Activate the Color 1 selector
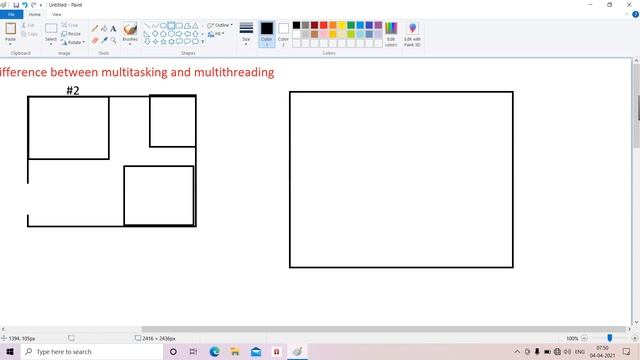This screenshot has height=360, width=640. click(x=267, y=34)
